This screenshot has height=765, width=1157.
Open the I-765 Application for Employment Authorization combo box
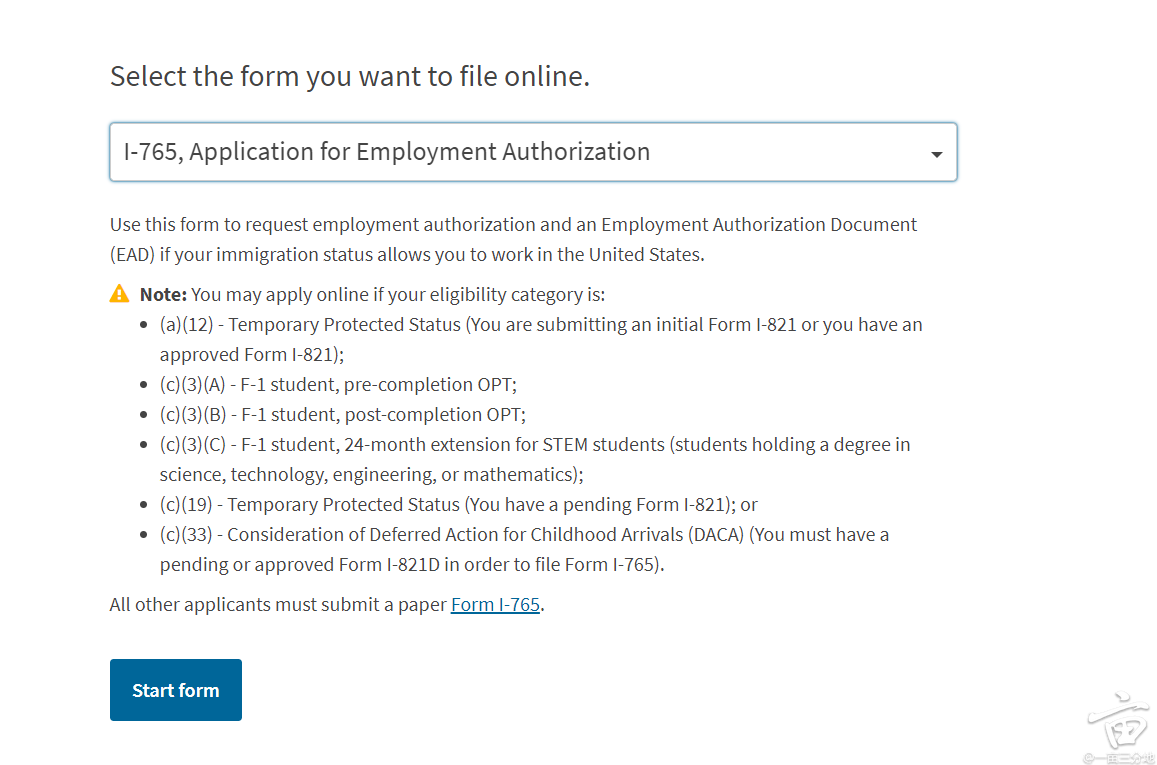click(x=533, y=152)
